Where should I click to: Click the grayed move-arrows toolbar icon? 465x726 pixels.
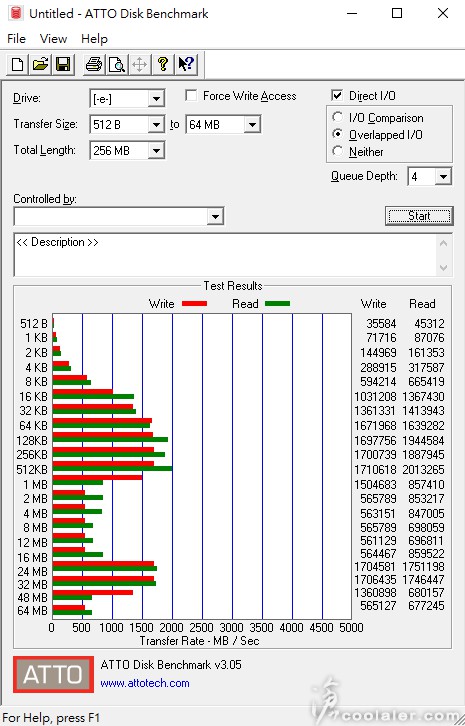pos(139,64)
